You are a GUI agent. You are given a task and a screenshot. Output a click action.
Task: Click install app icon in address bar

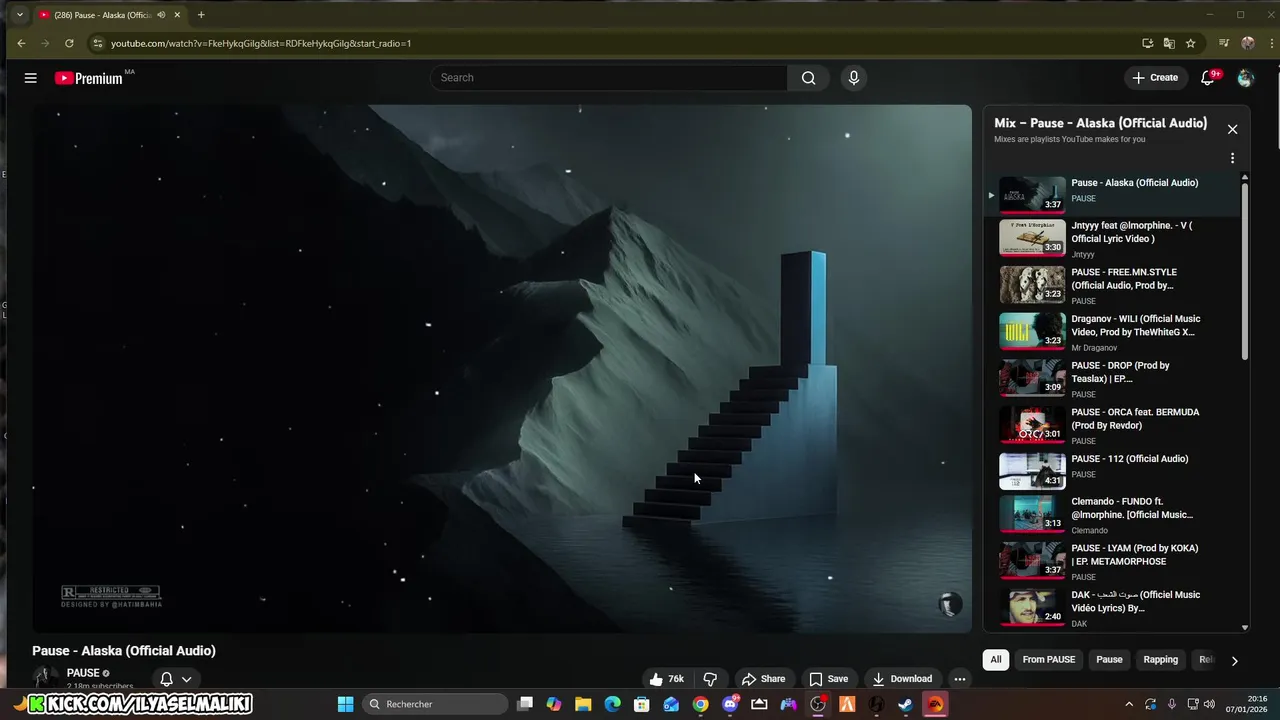1148,43
